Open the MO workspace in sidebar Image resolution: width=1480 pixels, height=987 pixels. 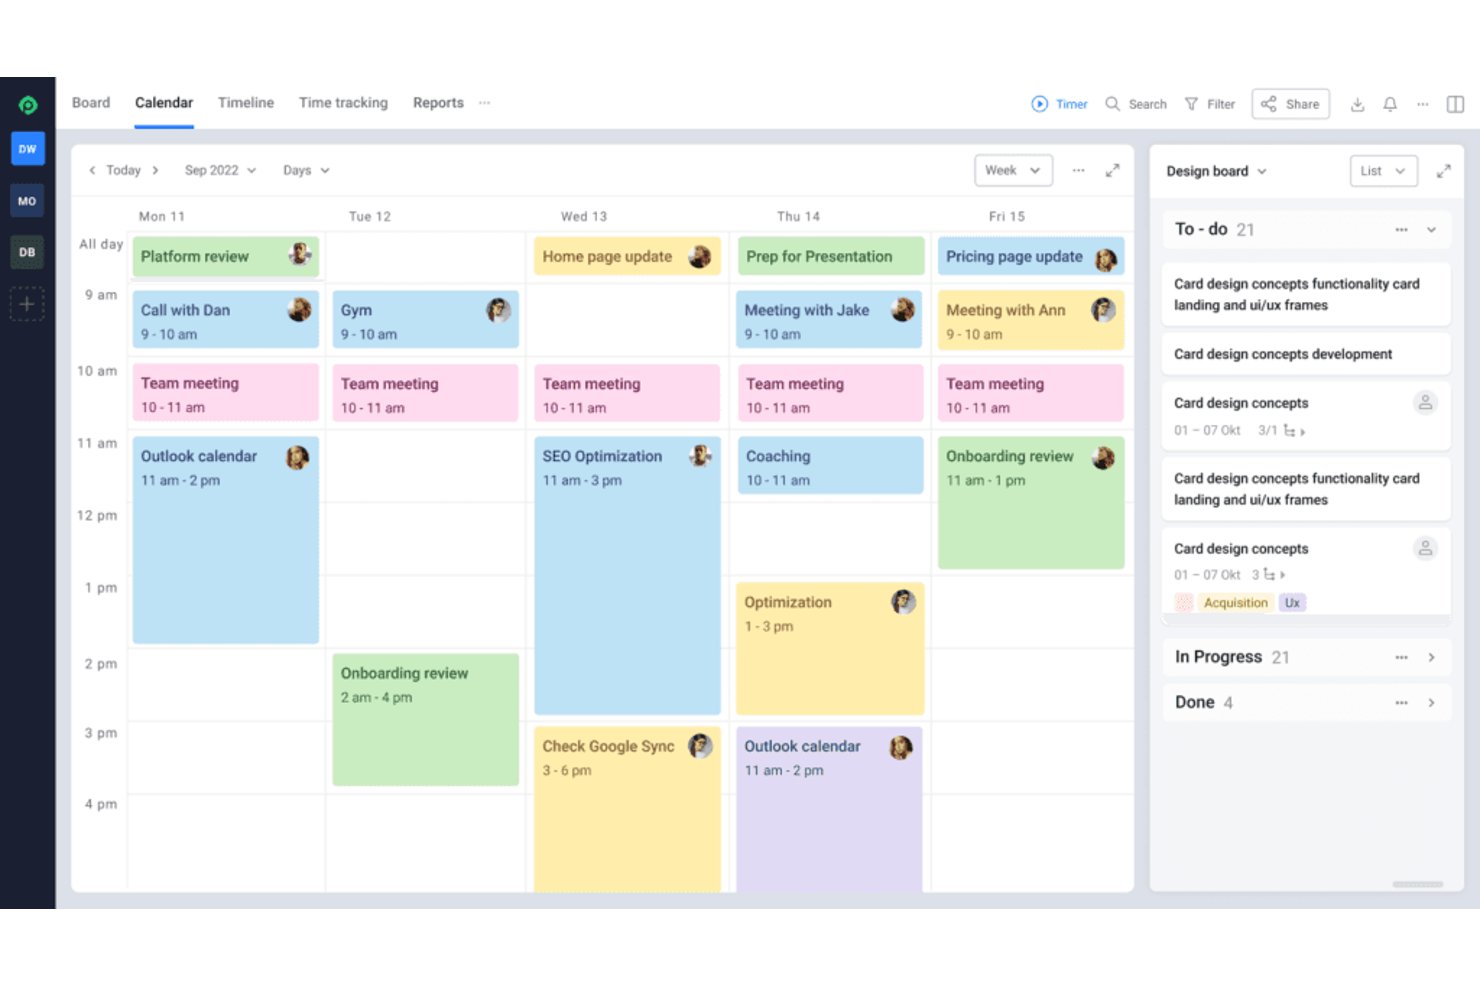click(x=27, y=201)
